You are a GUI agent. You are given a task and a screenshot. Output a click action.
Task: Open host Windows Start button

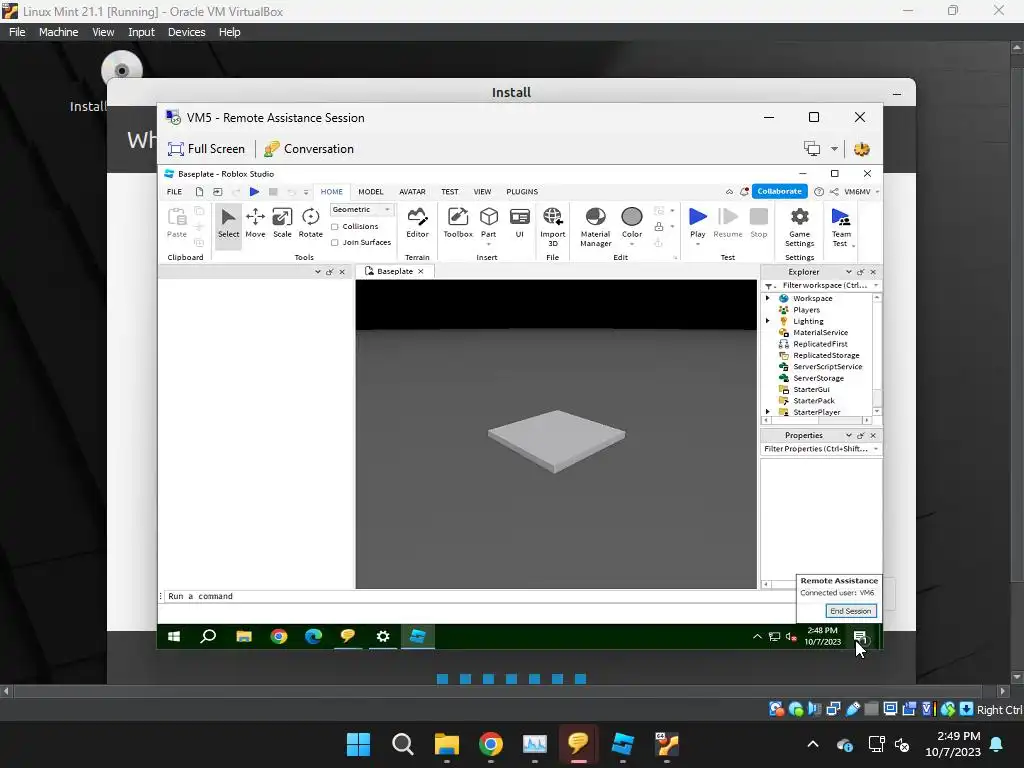tap(358, 744)
